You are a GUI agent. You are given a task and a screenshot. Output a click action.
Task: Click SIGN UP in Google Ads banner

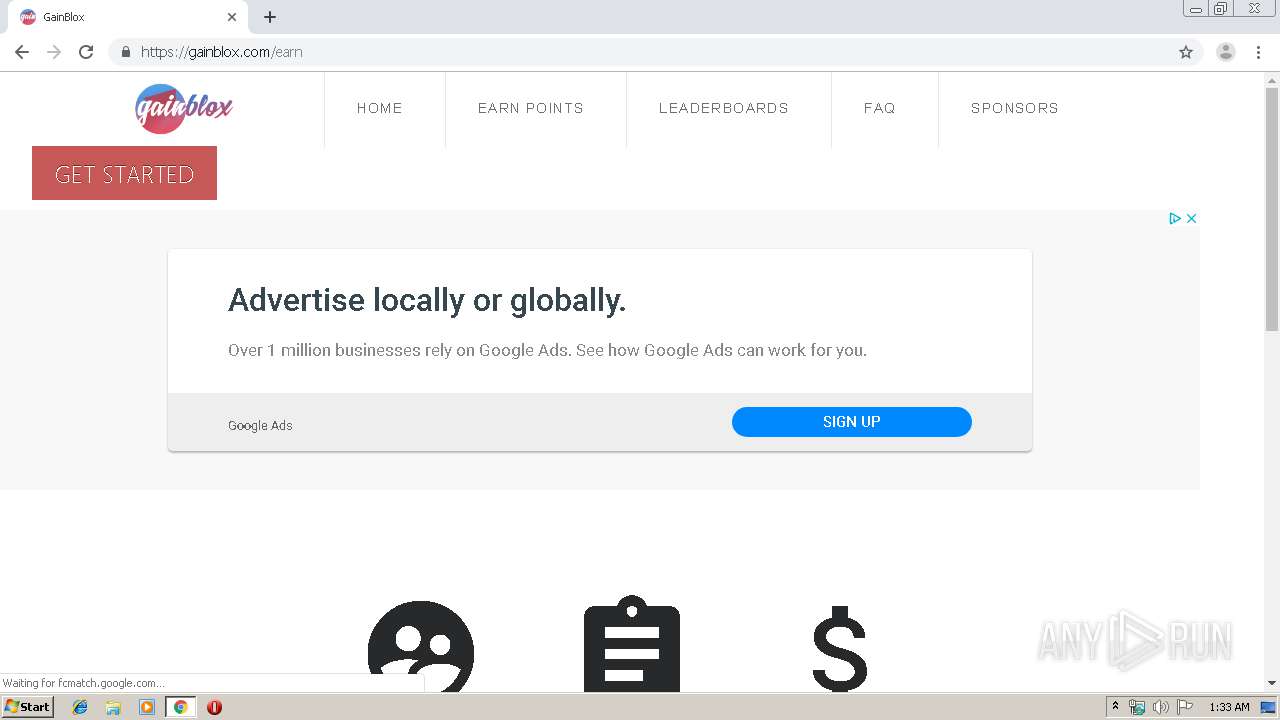tap(852, 422)
